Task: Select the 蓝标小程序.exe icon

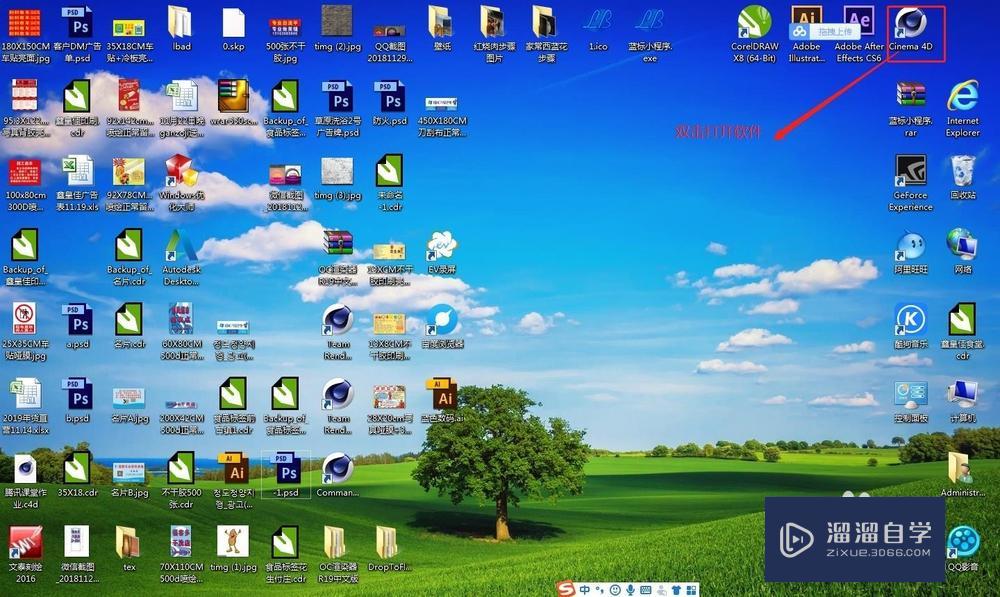Action: pos(650,34)
